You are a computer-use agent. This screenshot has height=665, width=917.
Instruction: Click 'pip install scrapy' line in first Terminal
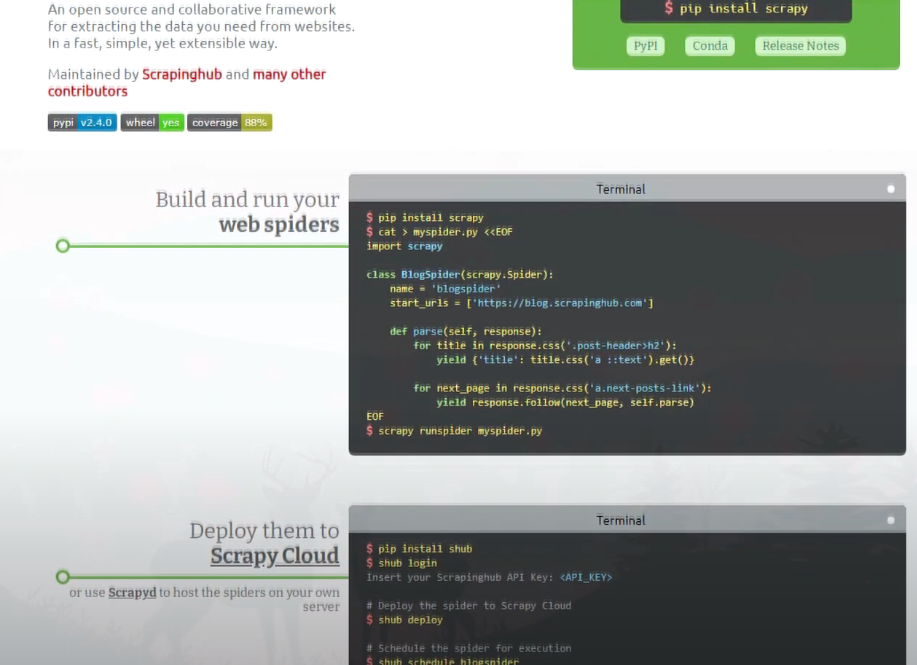click(x=425, y=218)
